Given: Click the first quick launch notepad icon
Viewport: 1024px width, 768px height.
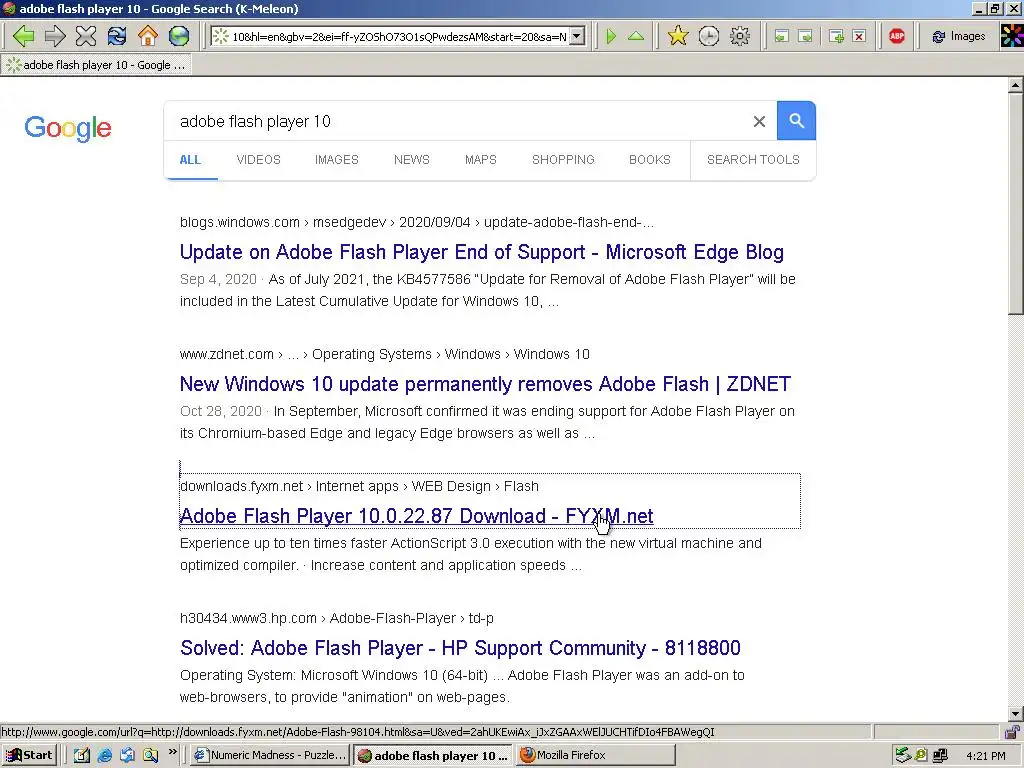Looking at the screenshot, I should (x=82, y=755).
